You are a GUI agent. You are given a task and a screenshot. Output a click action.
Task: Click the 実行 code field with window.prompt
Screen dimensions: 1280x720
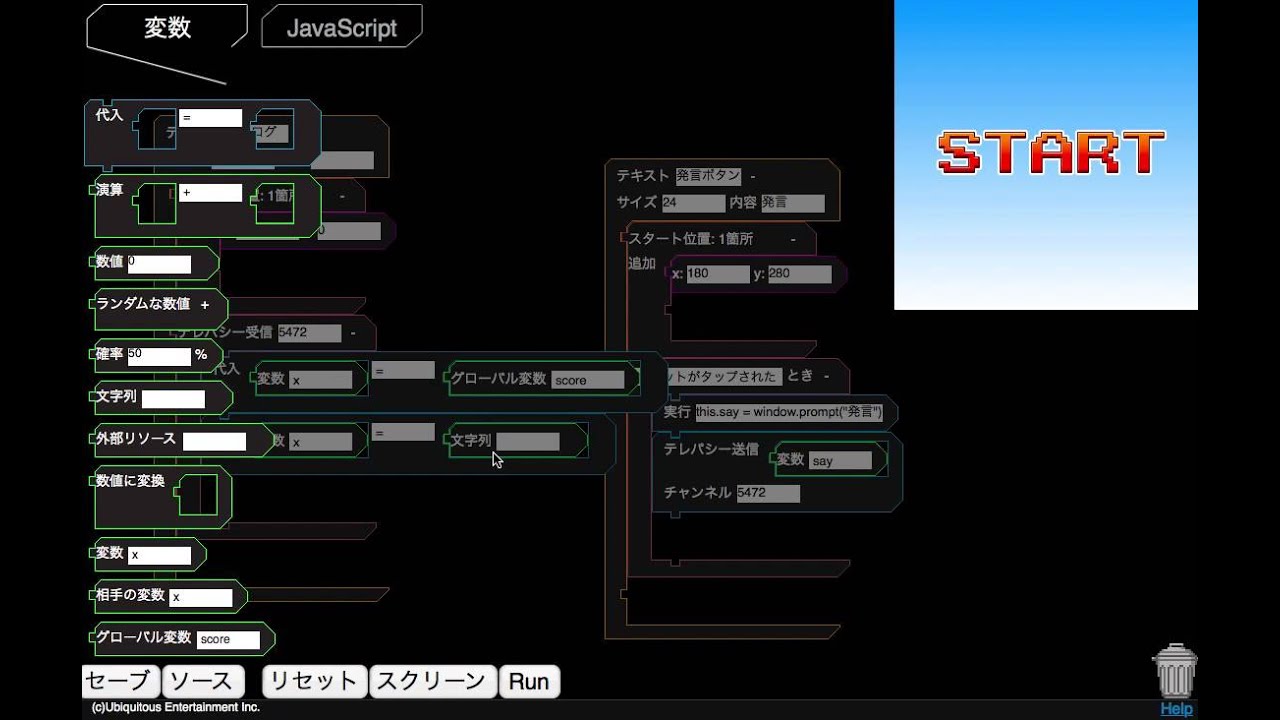pyautogui.click(x=789, y=412)
